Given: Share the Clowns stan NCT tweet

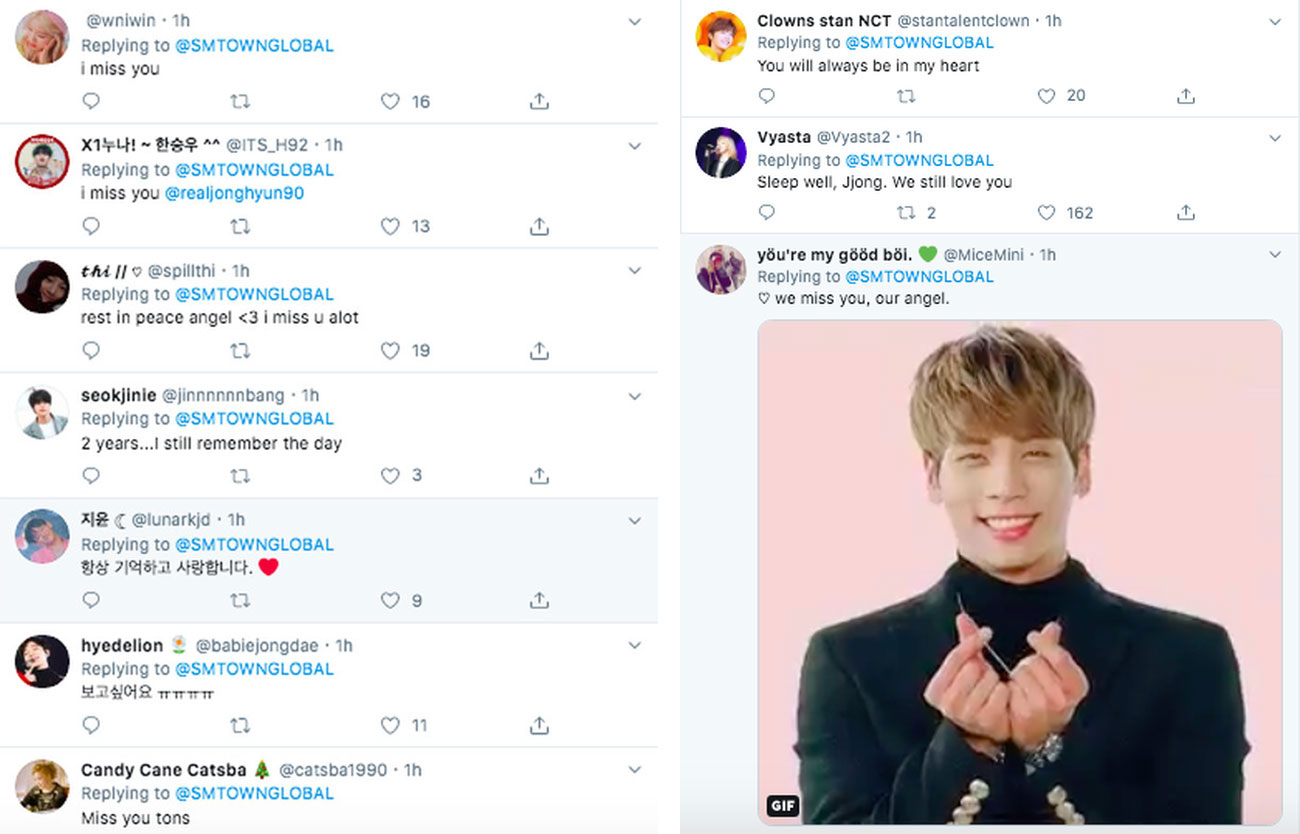Looking at the screenshot, I should click(x=1185, y=96).
